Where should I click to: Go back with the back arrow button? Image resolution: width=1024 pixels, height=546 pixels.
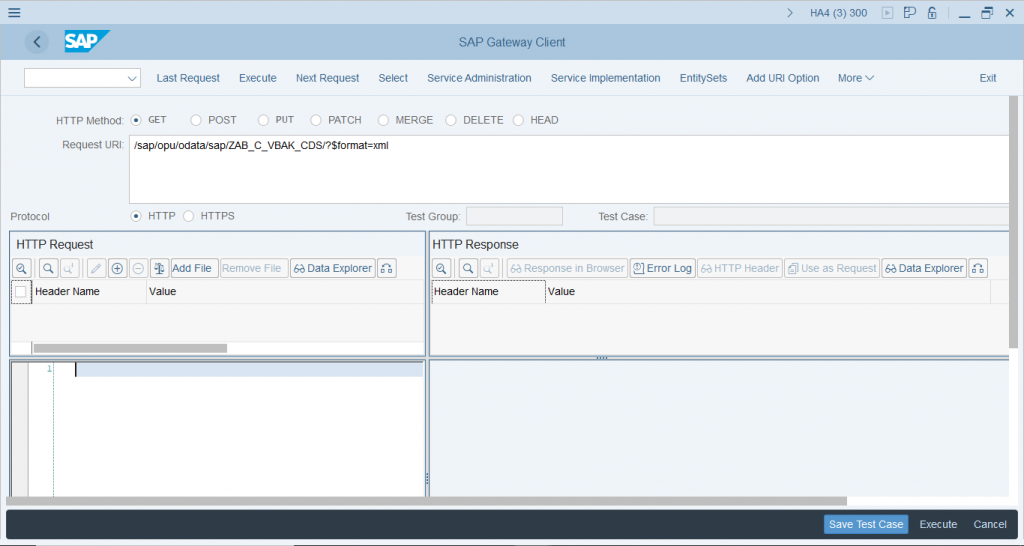(37, 42)
